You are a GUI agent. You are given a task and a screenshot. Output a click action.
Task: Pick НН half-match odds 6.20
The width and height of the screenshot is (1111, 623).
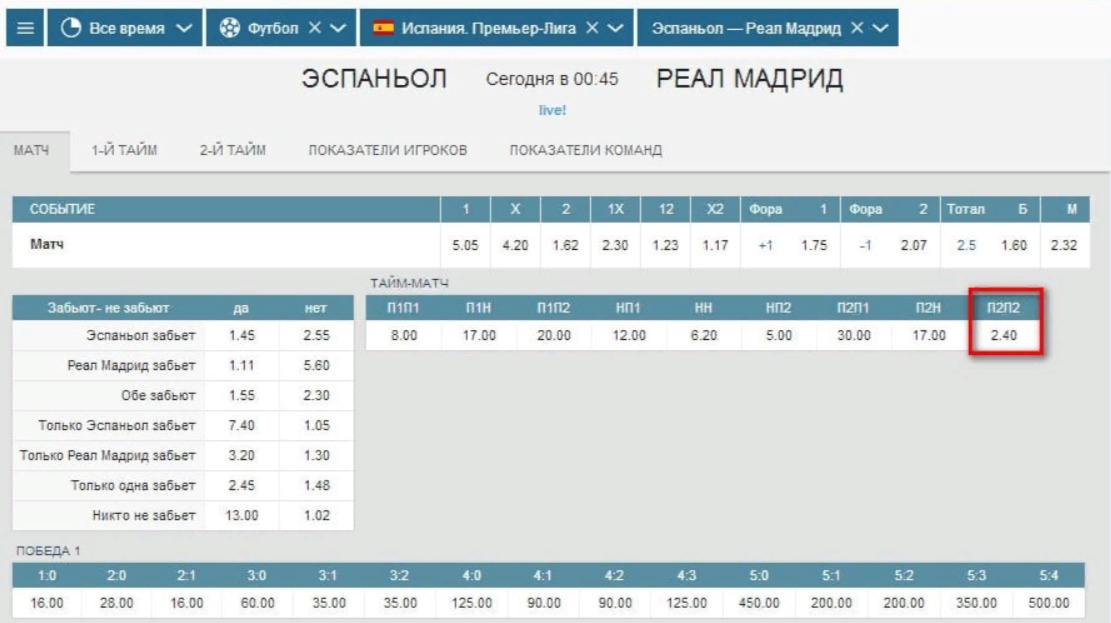704,335
